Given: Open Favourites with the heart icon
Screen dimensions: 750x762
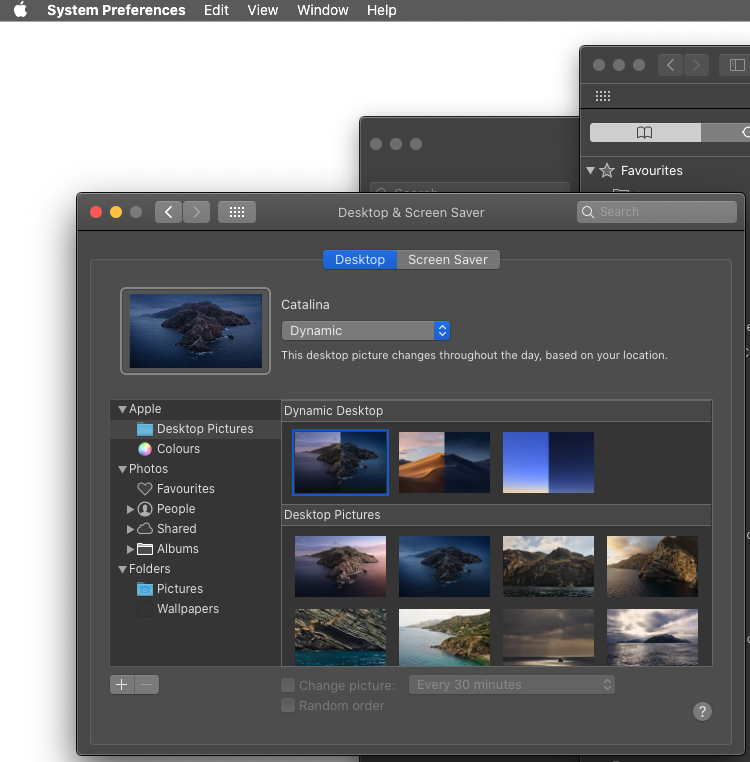Looking at the screenshot, I should [145, 489].
